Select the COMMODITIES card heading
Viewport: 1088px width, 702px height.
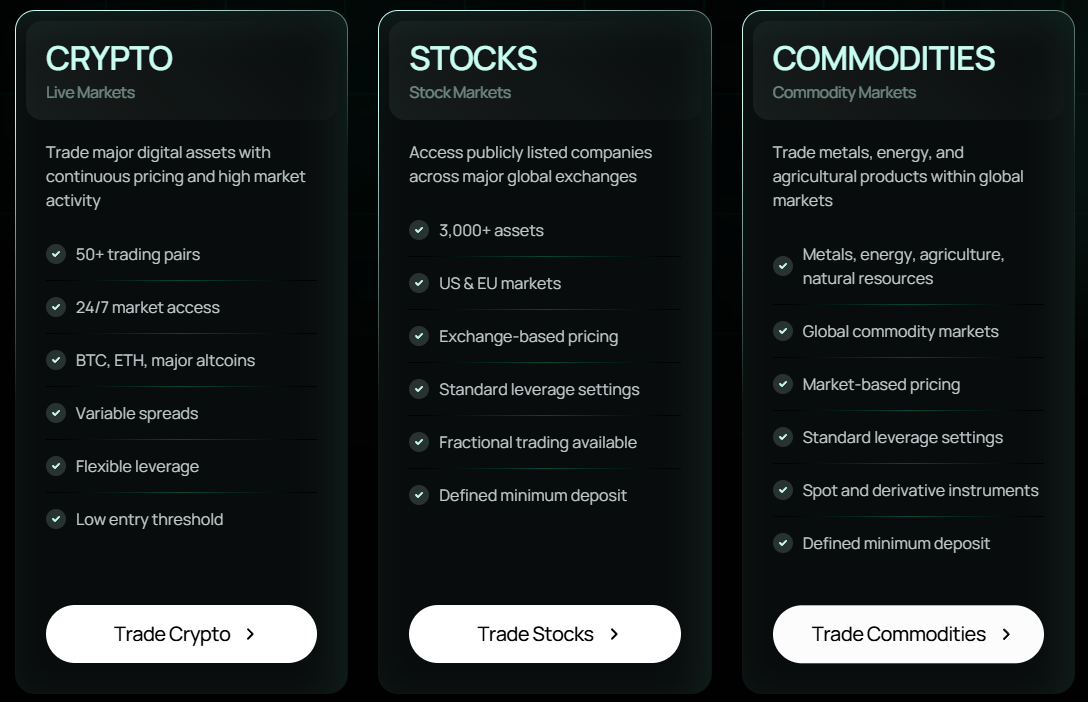[883, 58]
